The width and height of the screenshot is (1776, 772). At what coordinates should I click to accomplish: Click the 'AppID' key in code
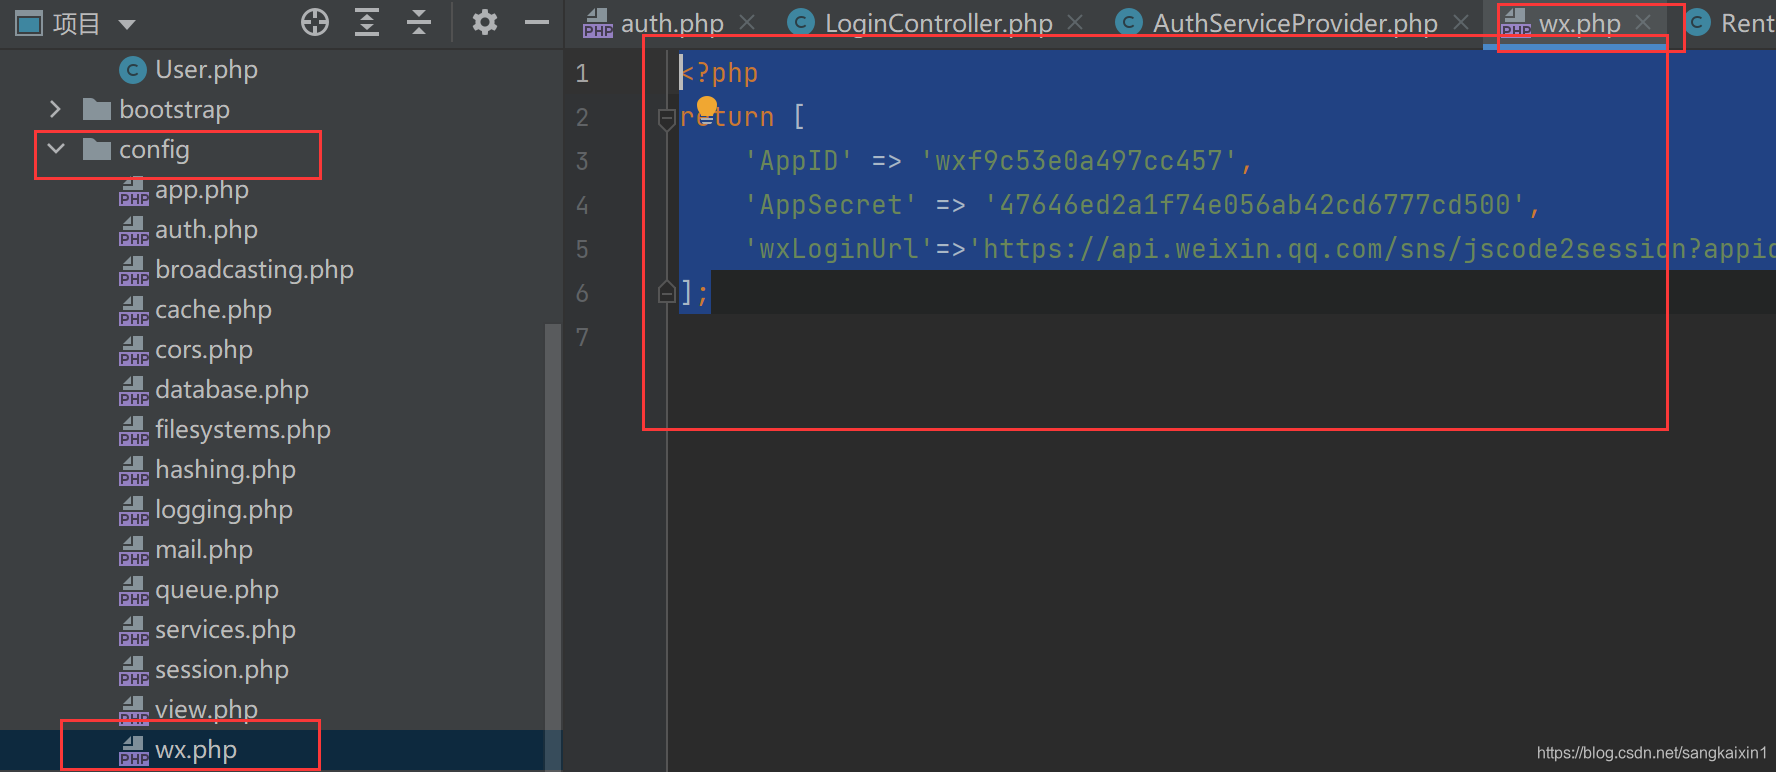click(x=798, y=161)
